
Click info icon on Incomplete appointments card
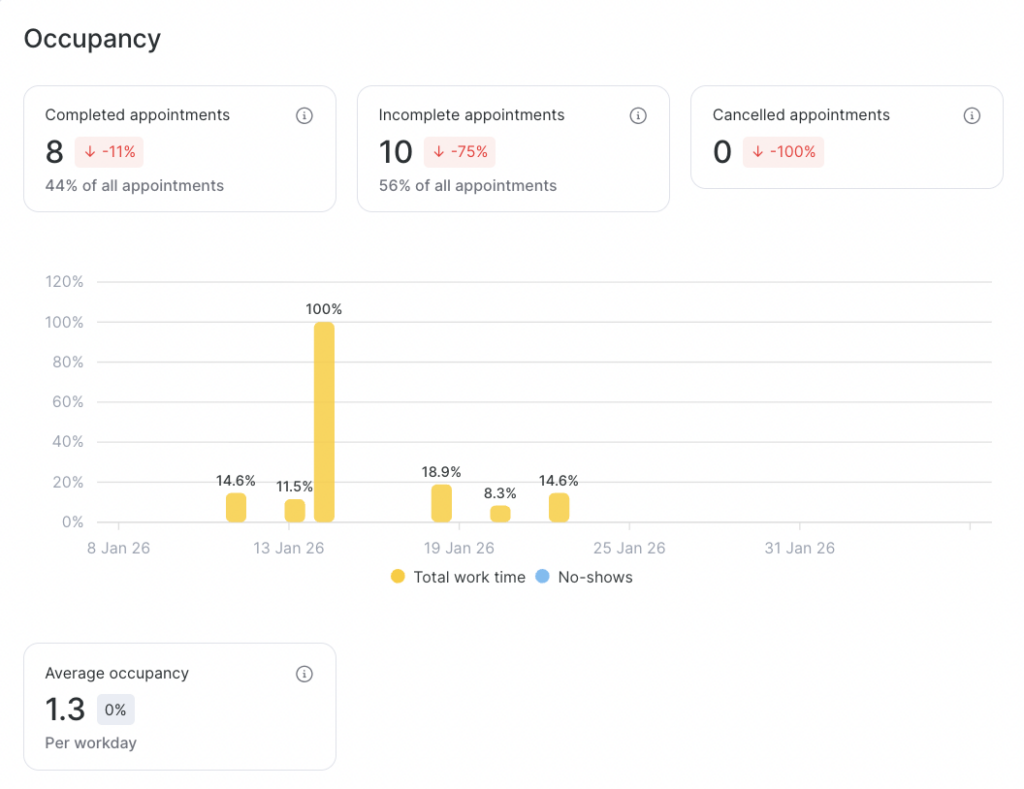tap(638, 116)
